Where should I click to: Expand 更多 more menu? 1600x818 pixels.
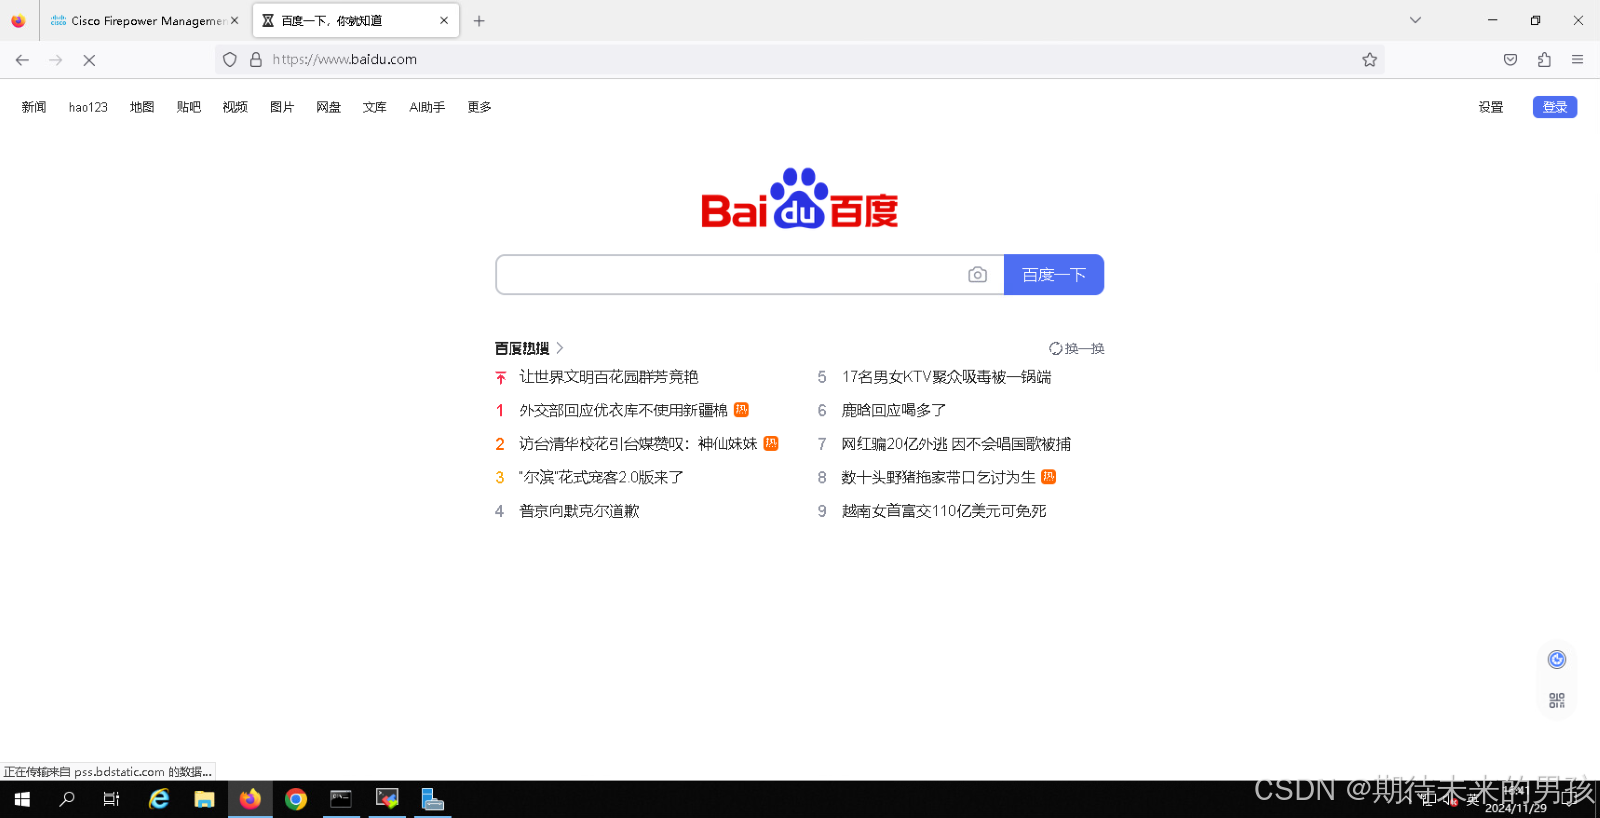(480, 107)
